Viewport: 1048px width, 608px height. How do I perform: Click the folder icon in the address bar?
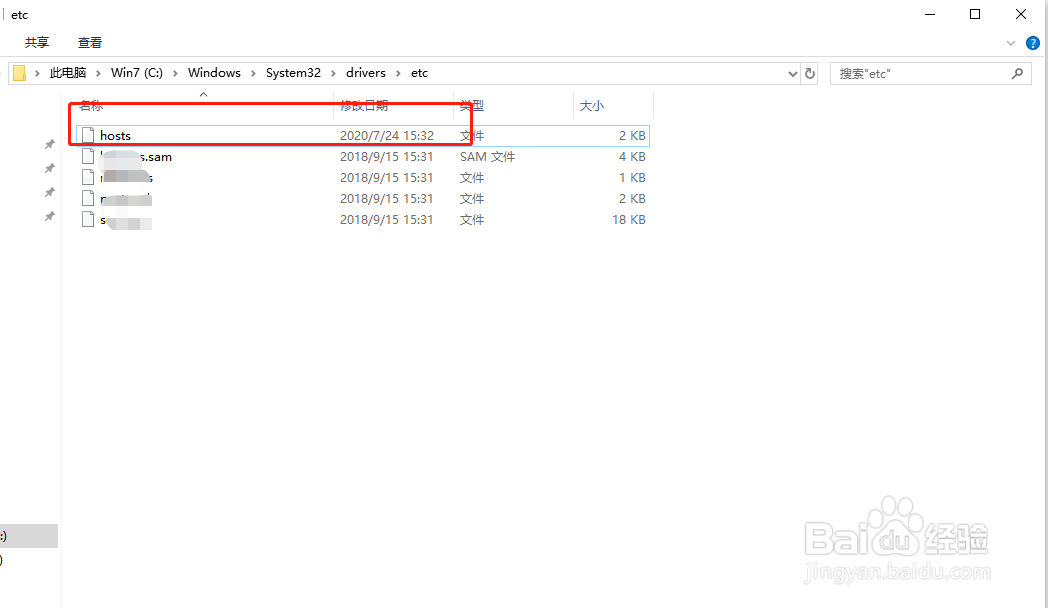[x=19, y=73]
